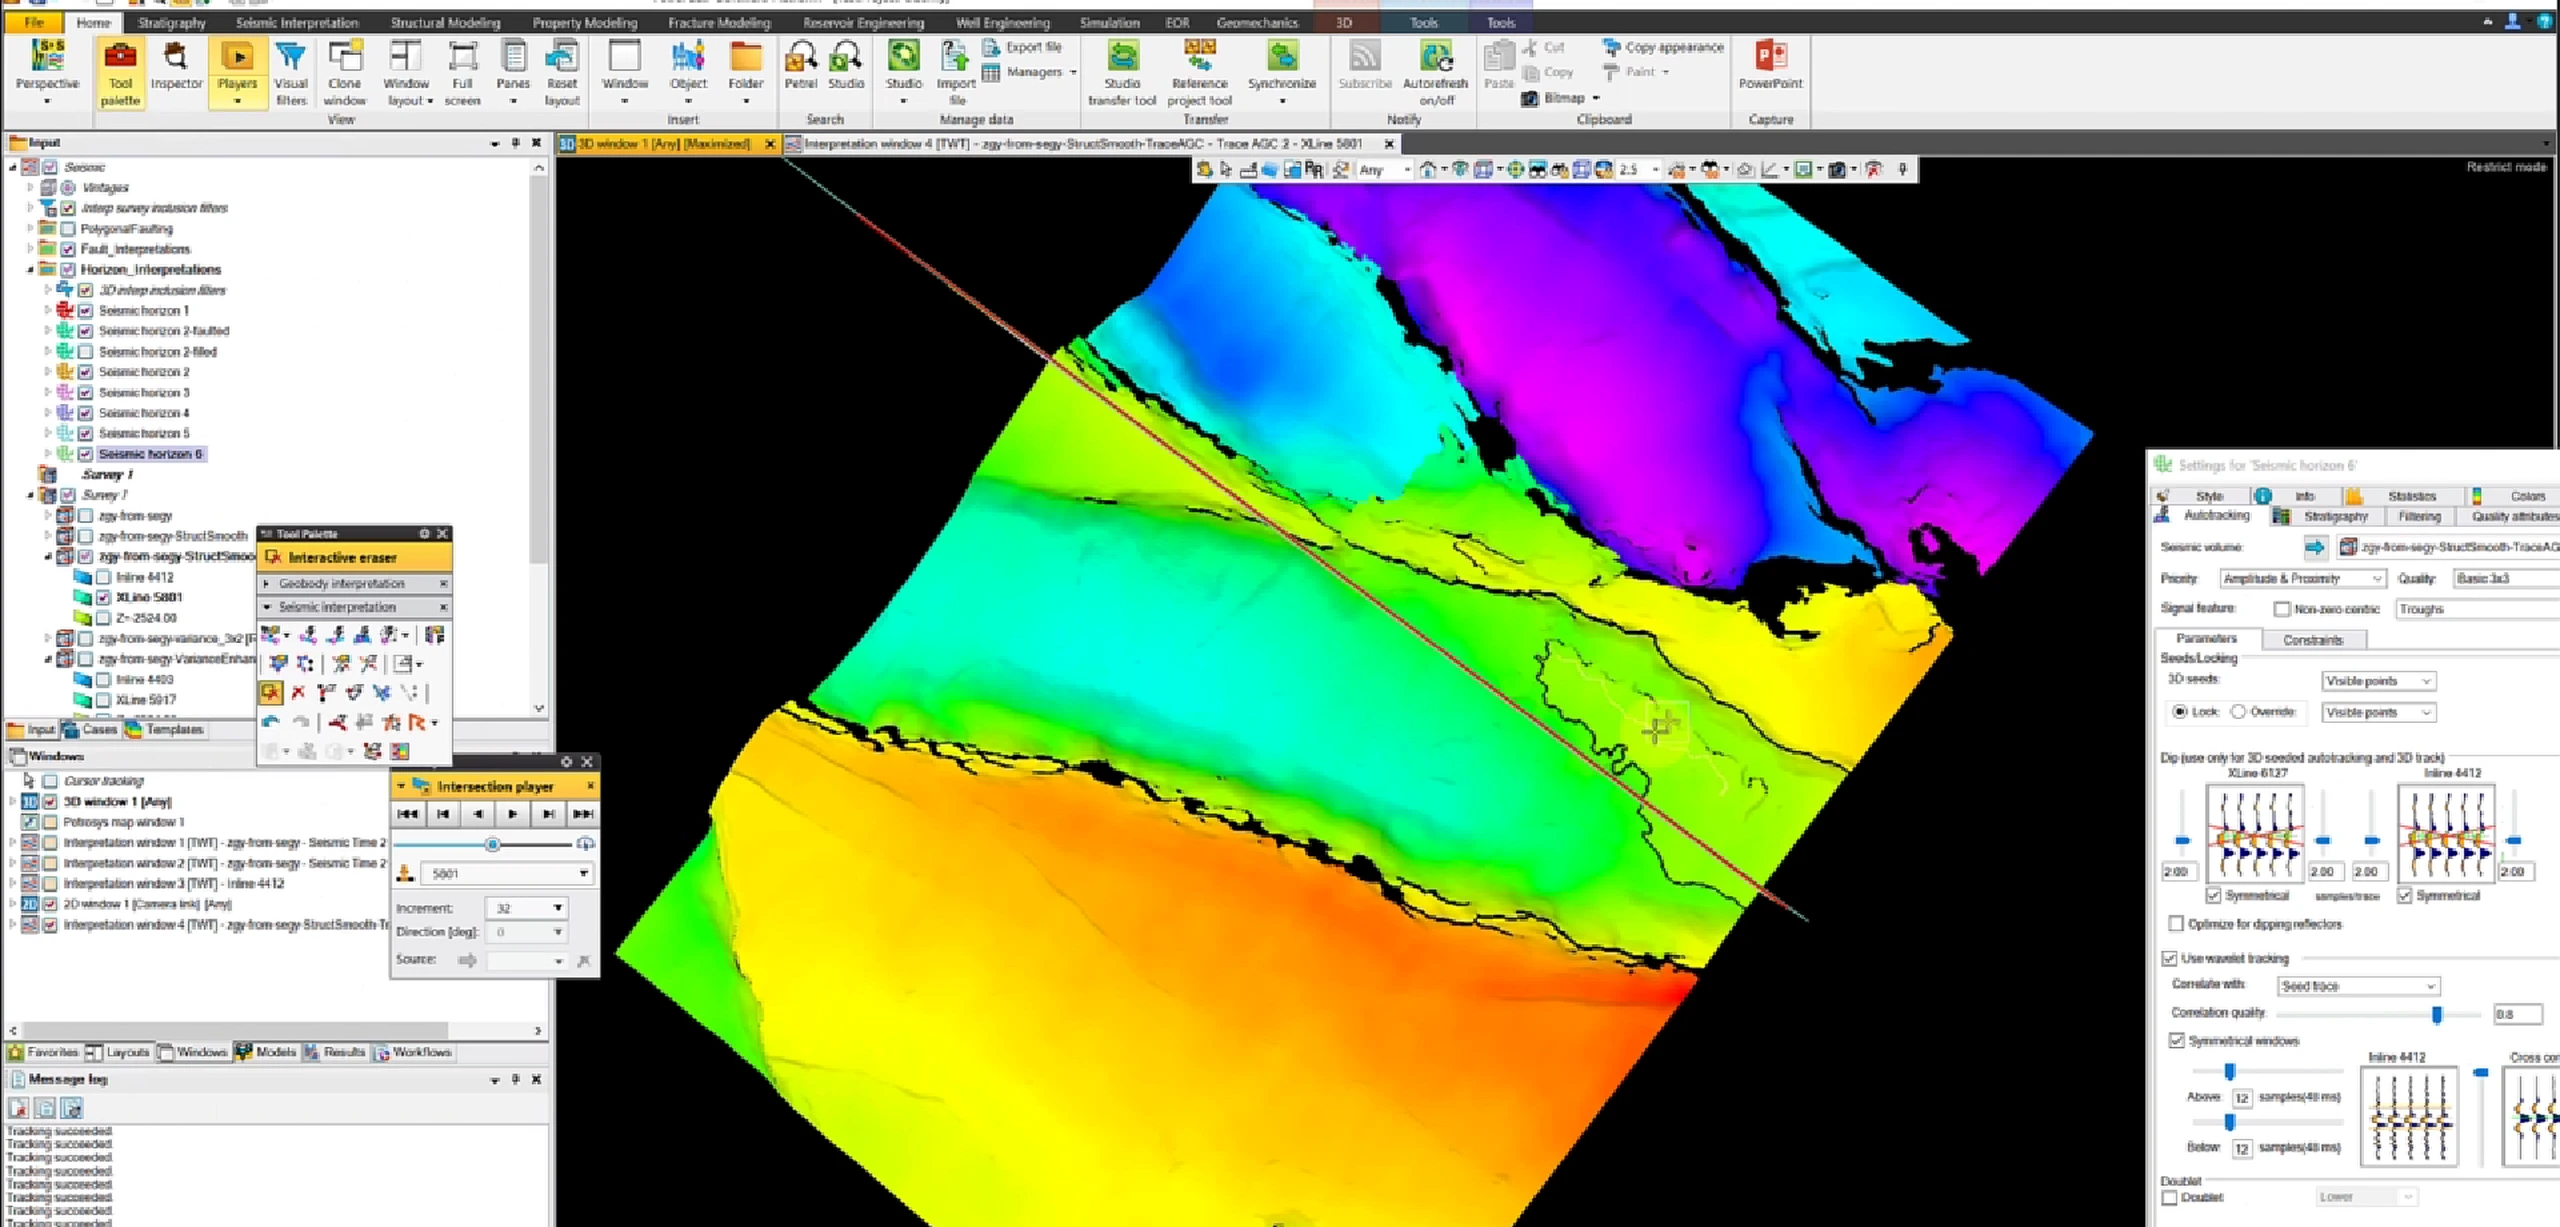Expand Geobody interpretation section
2560x1227 pixels.
click(267, 583)
